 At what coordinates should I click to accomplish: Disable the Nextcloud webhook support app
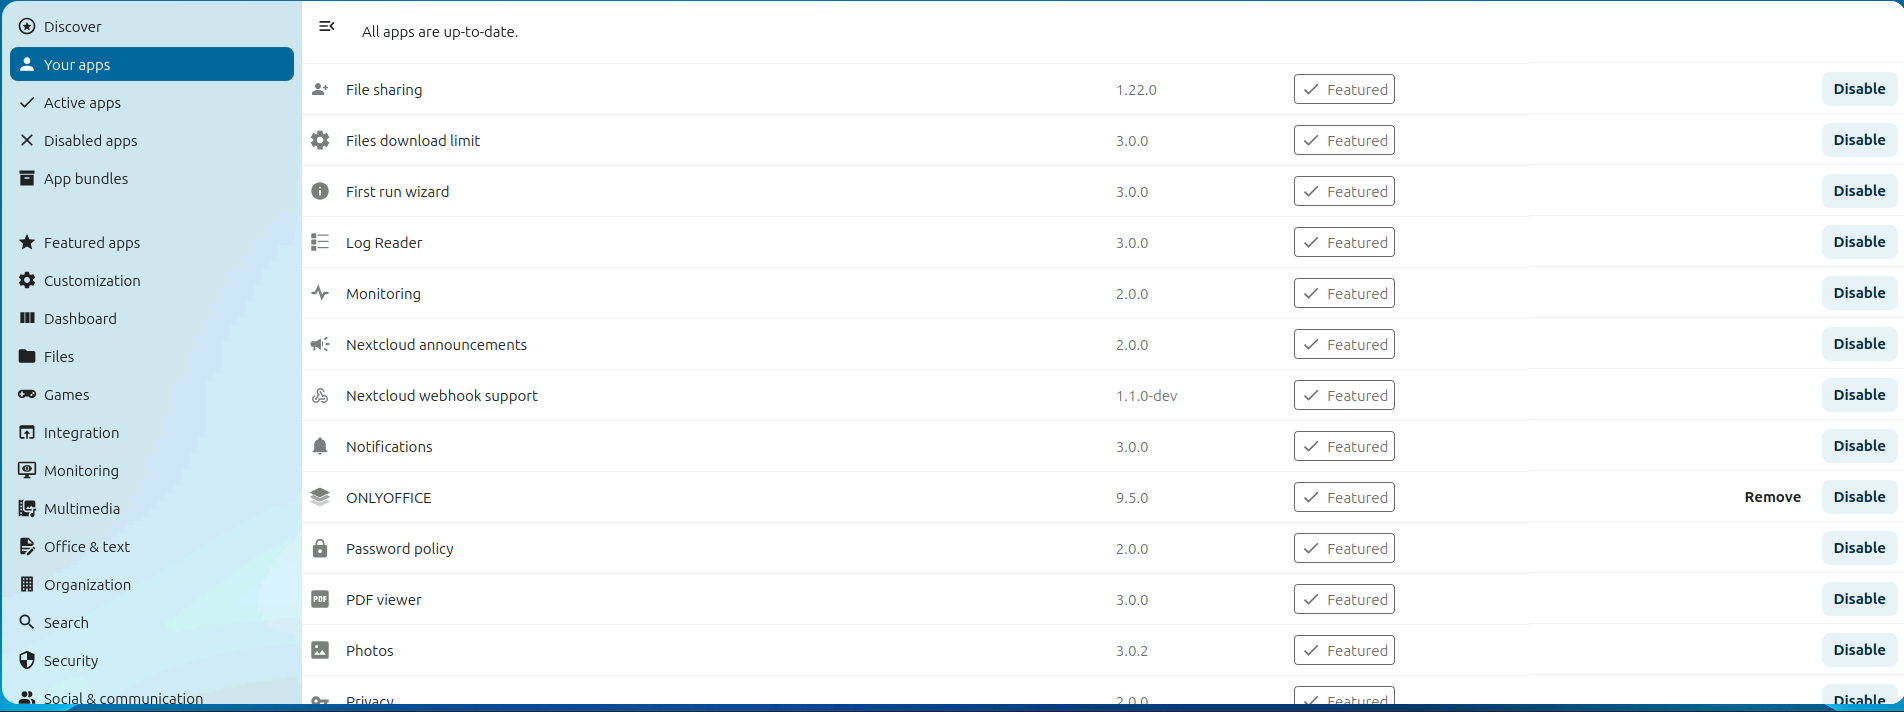point(1859,395)
